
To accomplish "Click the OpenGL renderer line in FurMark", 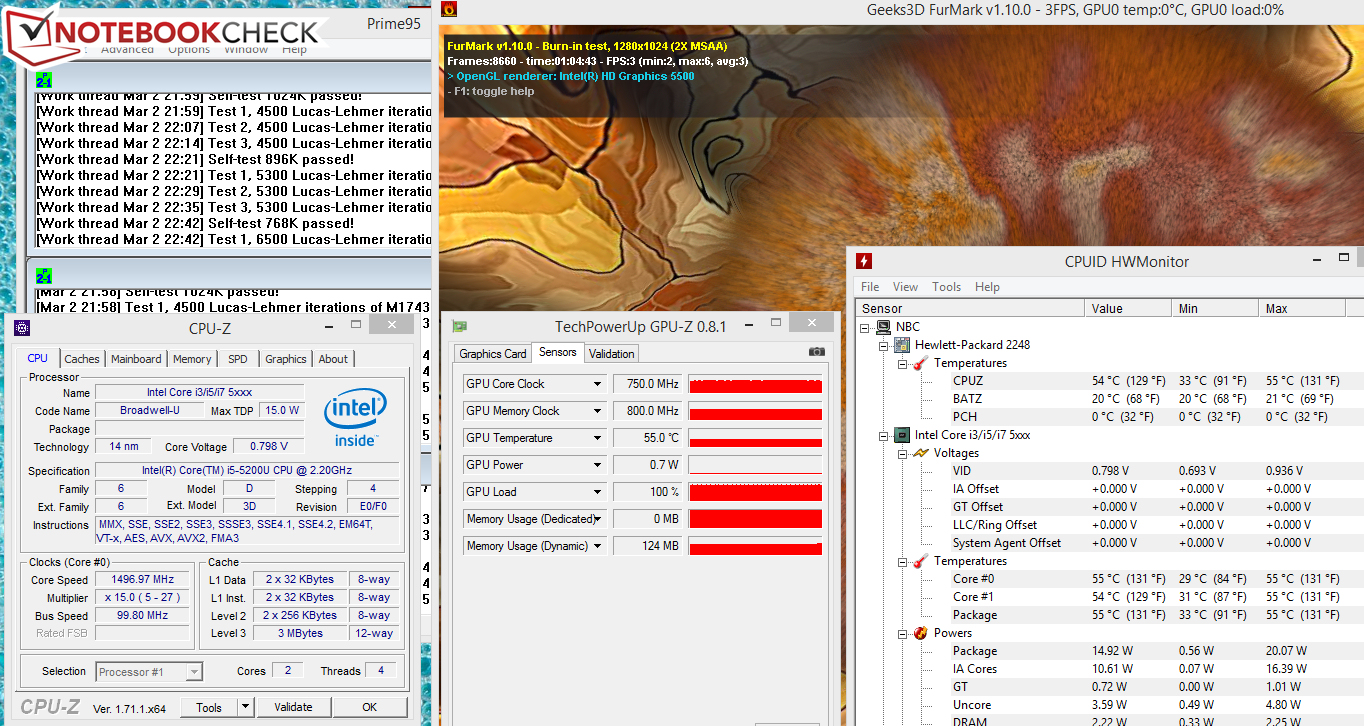I will 570,76.
